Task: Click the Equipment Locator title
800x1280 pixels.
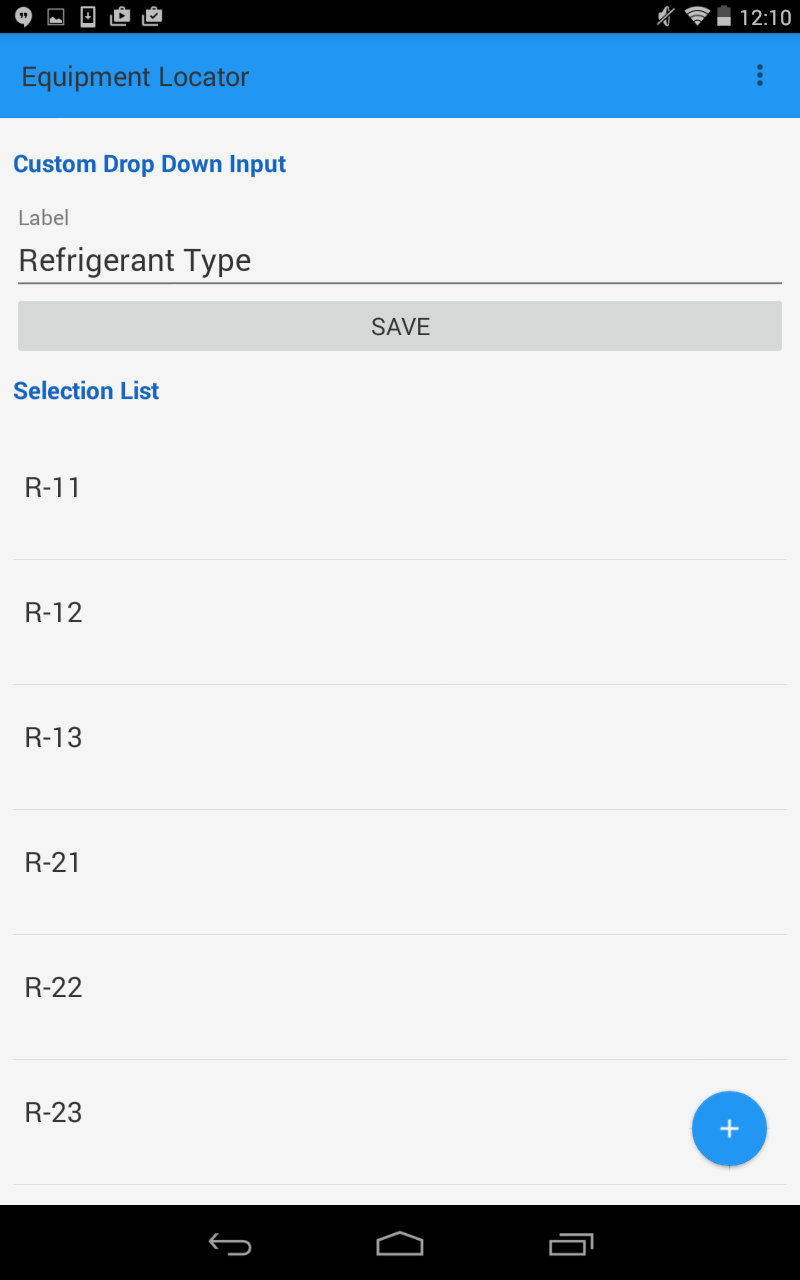Action: [x=135, y=77]
